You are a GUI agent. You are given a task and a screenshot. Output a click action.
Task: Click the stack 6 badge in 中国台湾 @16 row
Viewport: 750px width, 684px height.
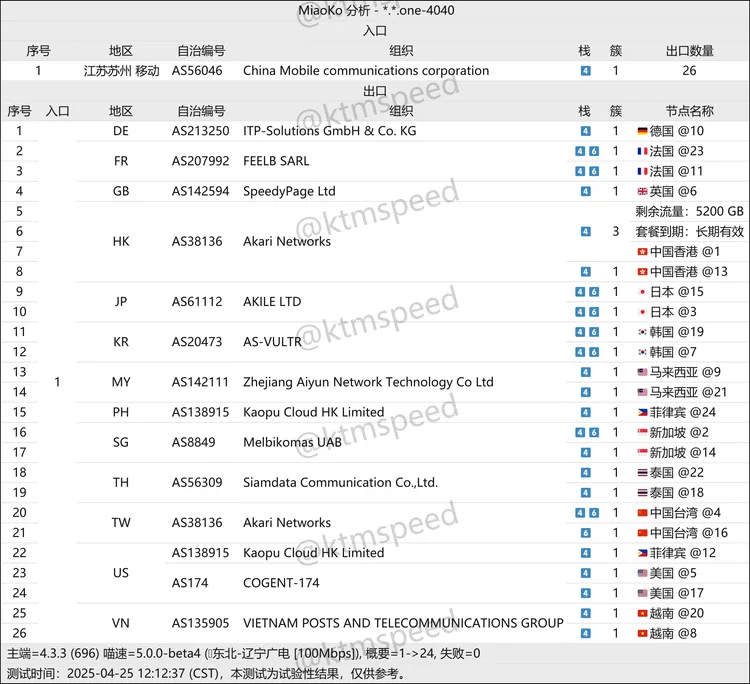585,533
